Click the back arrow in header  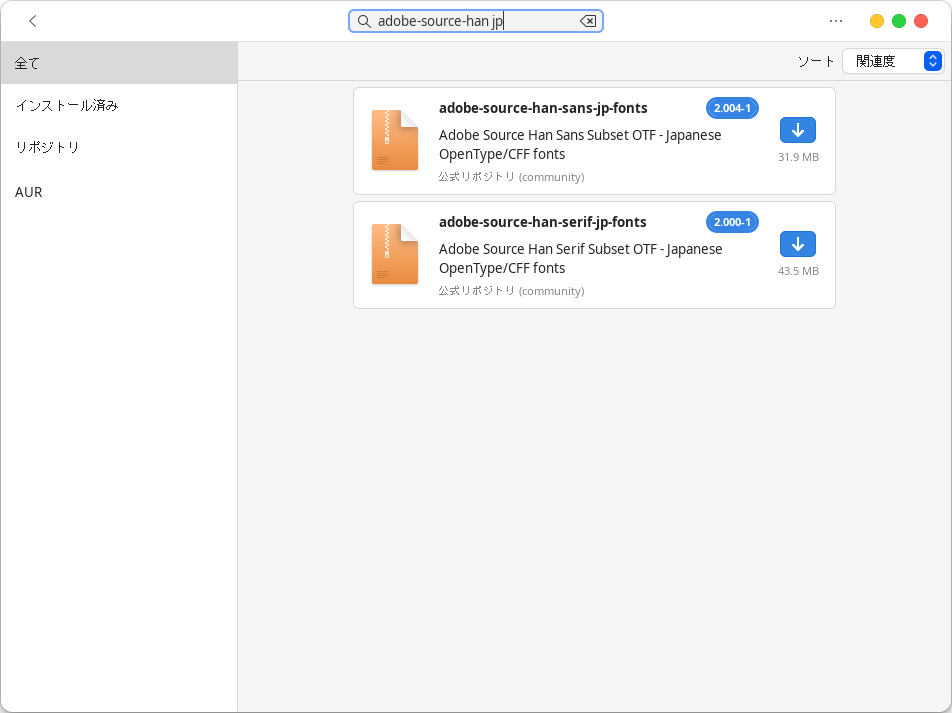pos(33,21)
